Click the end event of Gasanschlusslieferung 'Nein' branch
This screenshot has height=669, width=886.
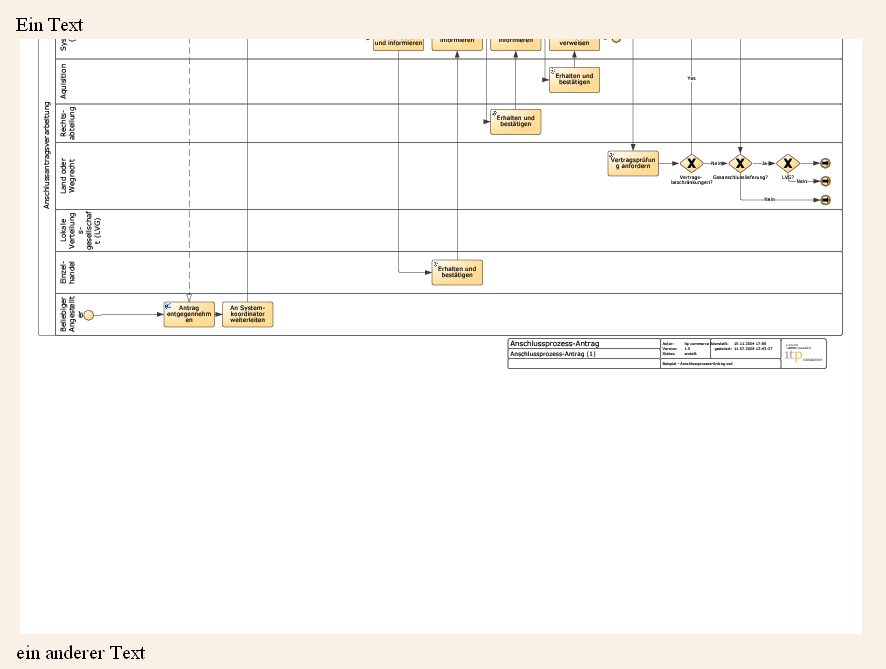[x=826, y=200]
